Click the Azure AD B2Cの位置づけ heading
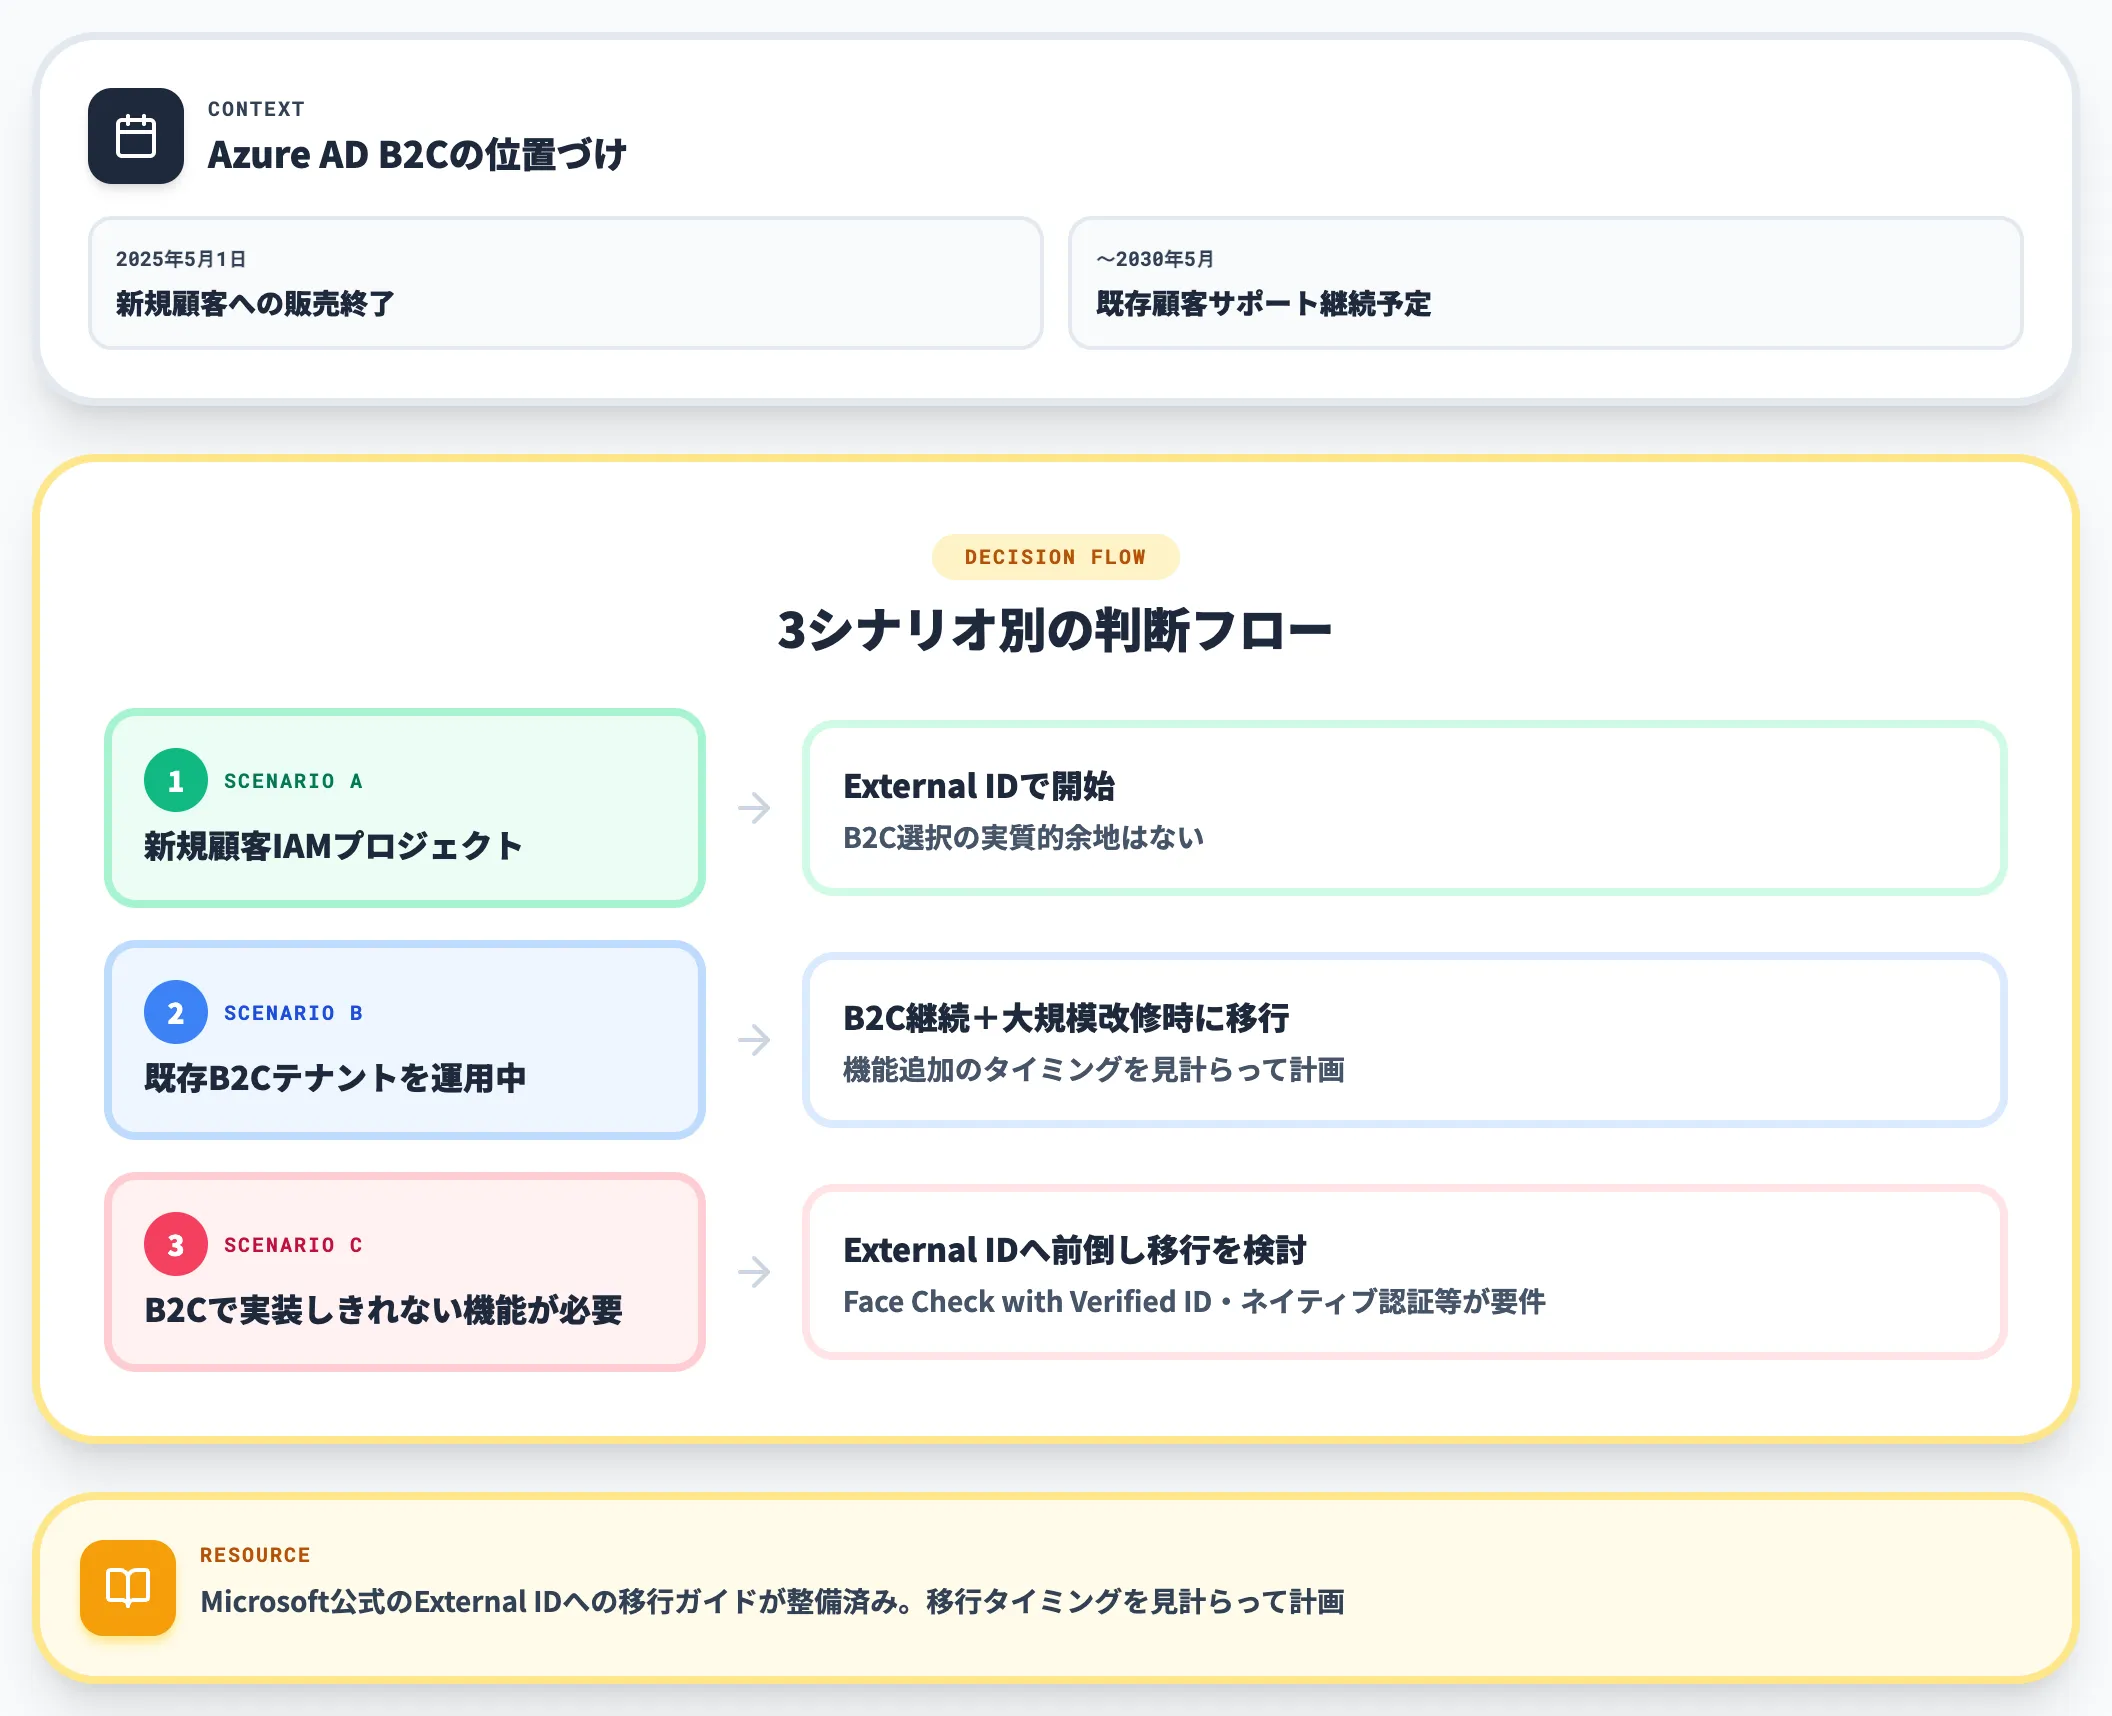The image size is (2112, 1716). [417, 155]
